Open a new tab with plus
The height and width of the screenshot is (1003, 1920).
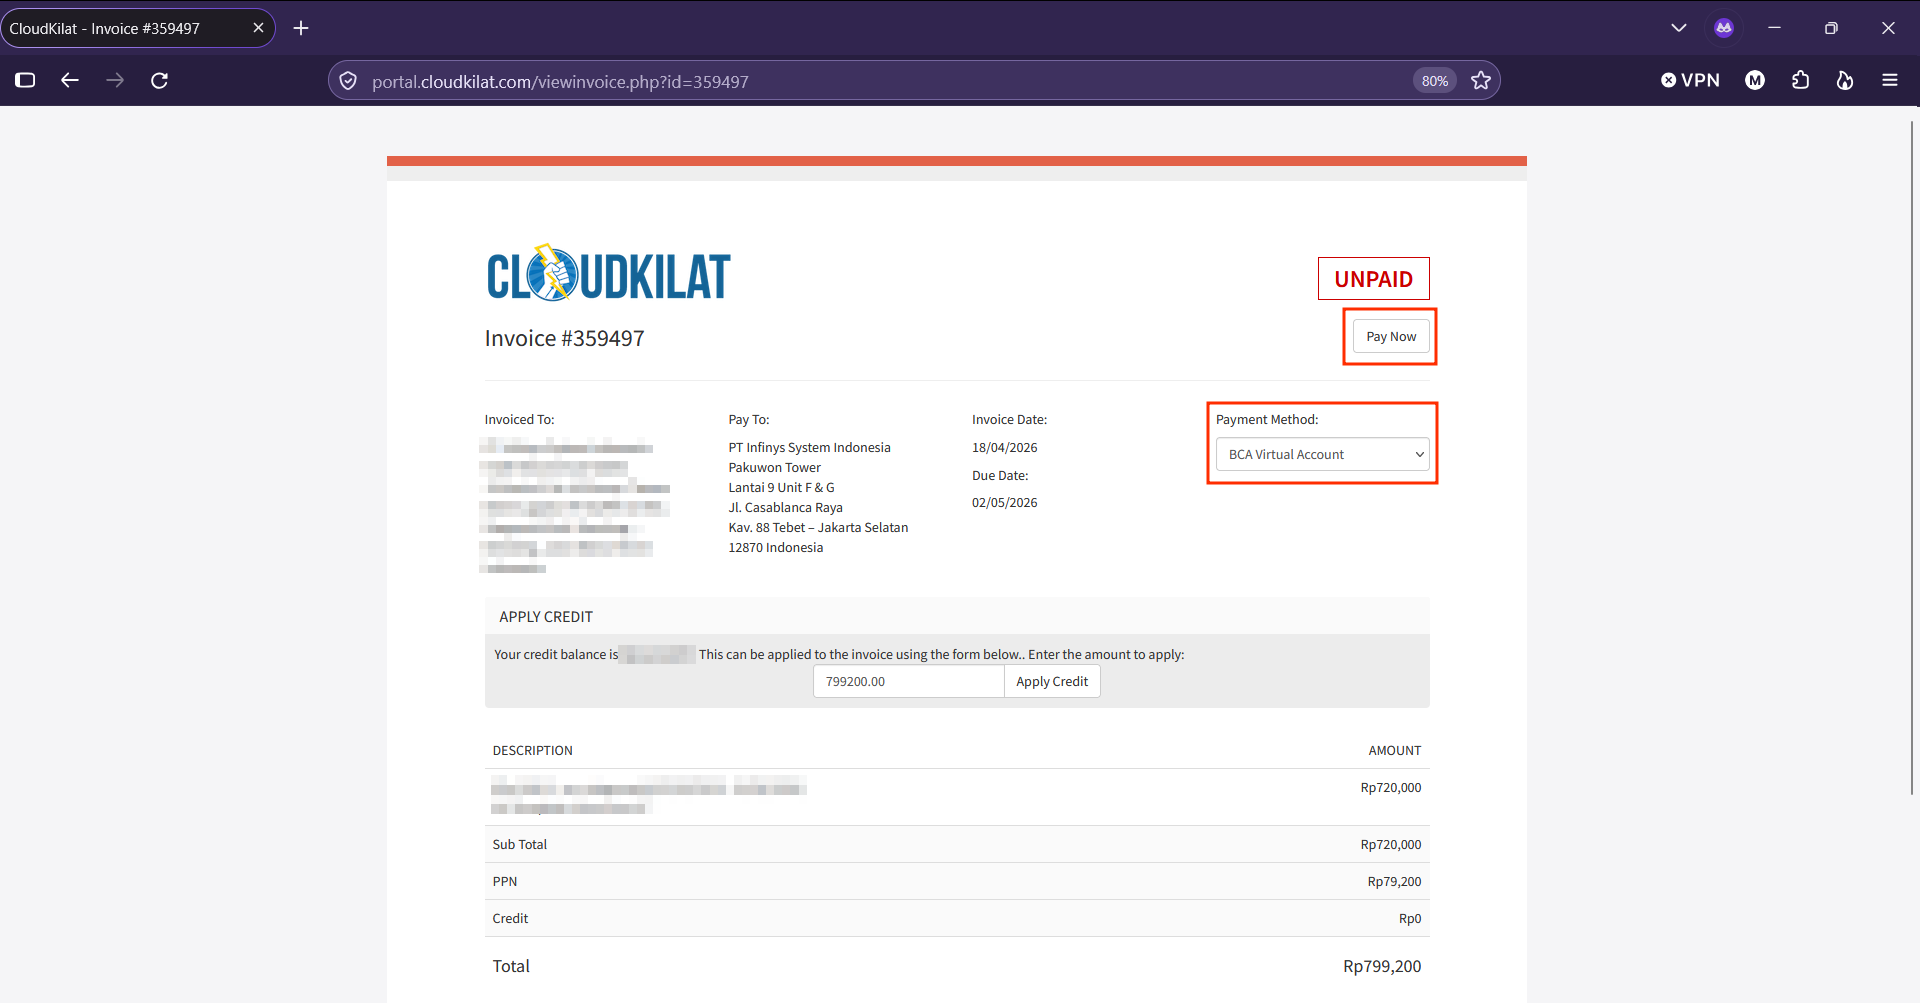[301, 28]
